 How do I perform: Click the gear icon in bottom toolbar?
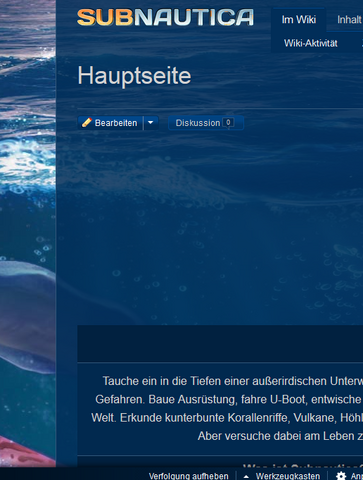click(341, 476)
